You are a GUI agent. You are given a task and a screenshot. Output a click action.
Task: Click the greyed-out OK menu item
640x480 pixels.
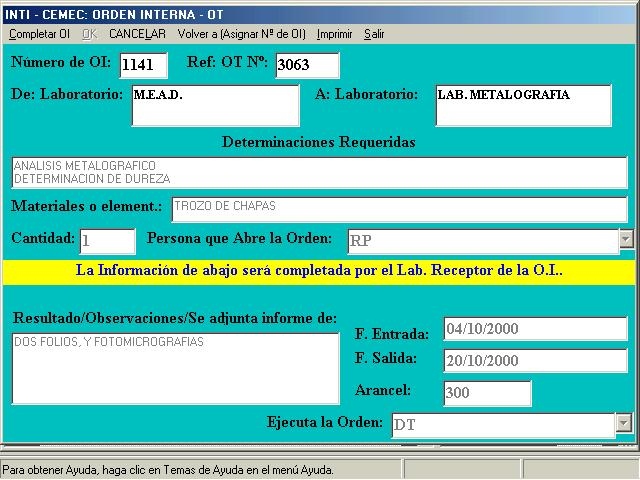tap(89, 34)
